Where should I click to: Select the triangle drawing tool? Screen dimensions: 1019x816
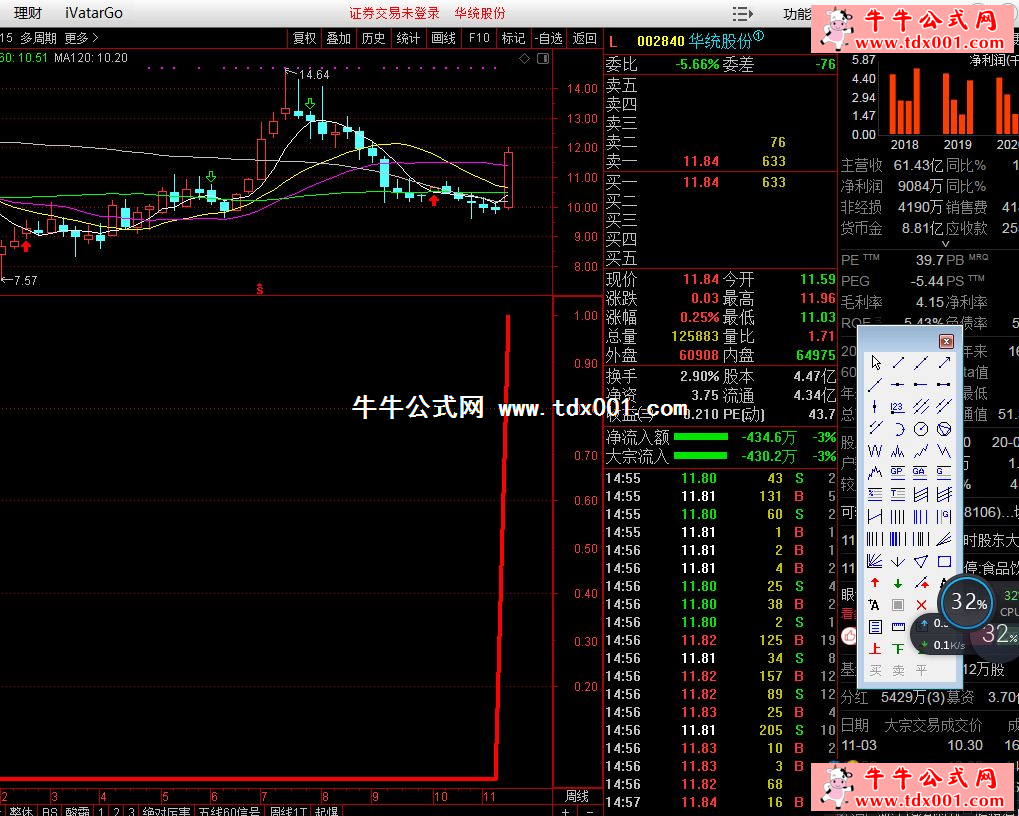coord(921,561)
